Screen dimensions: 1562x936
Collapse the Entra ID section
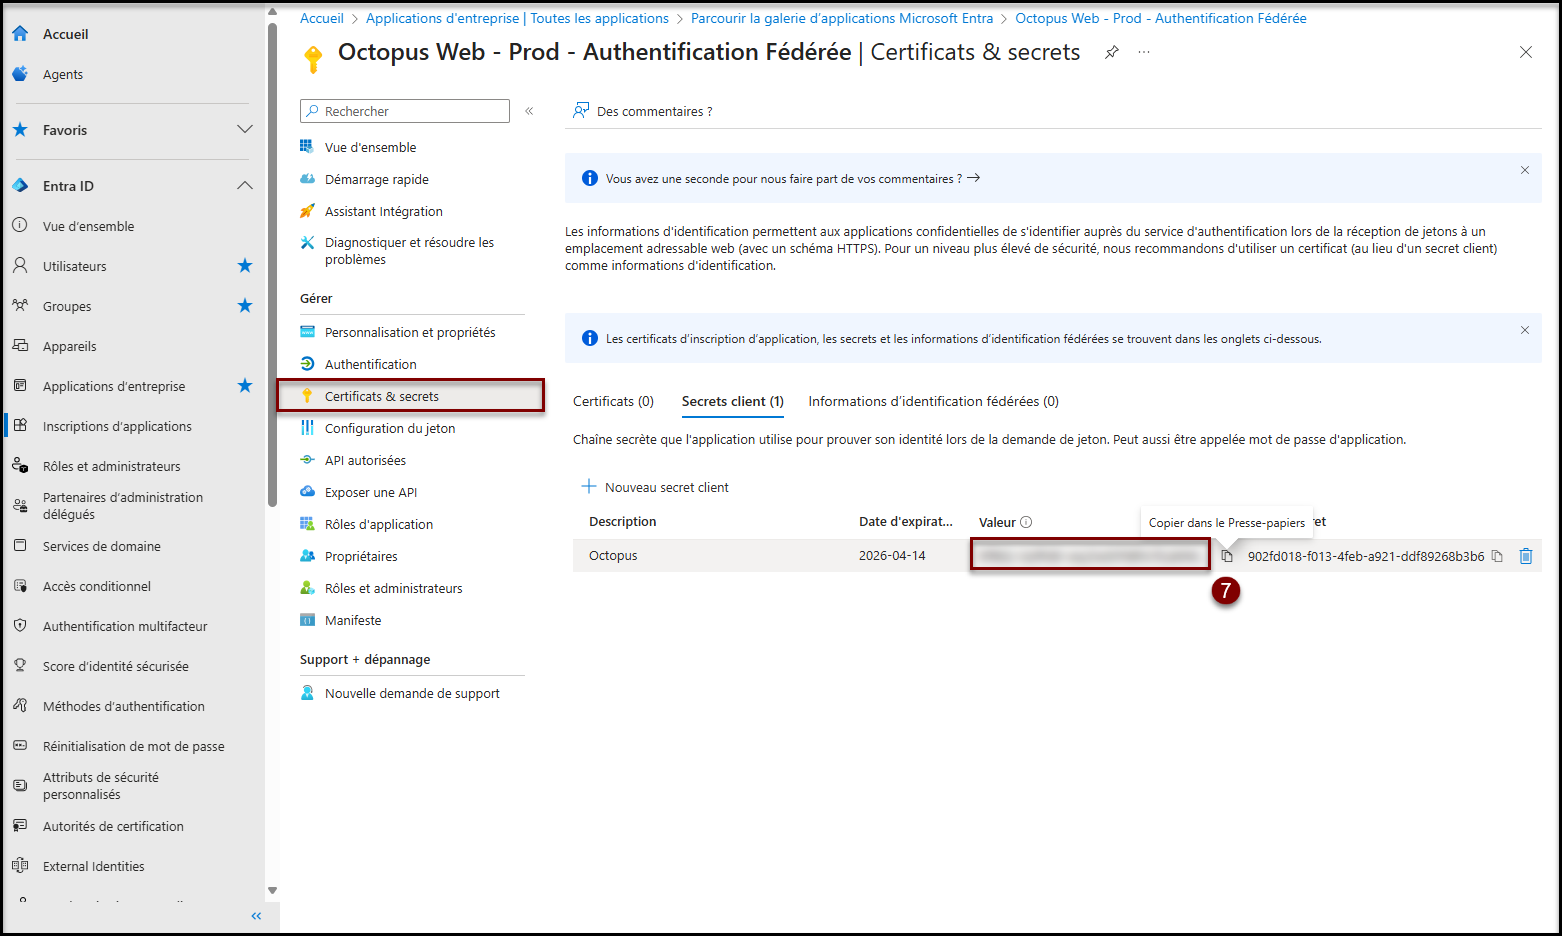pos(244,186)
